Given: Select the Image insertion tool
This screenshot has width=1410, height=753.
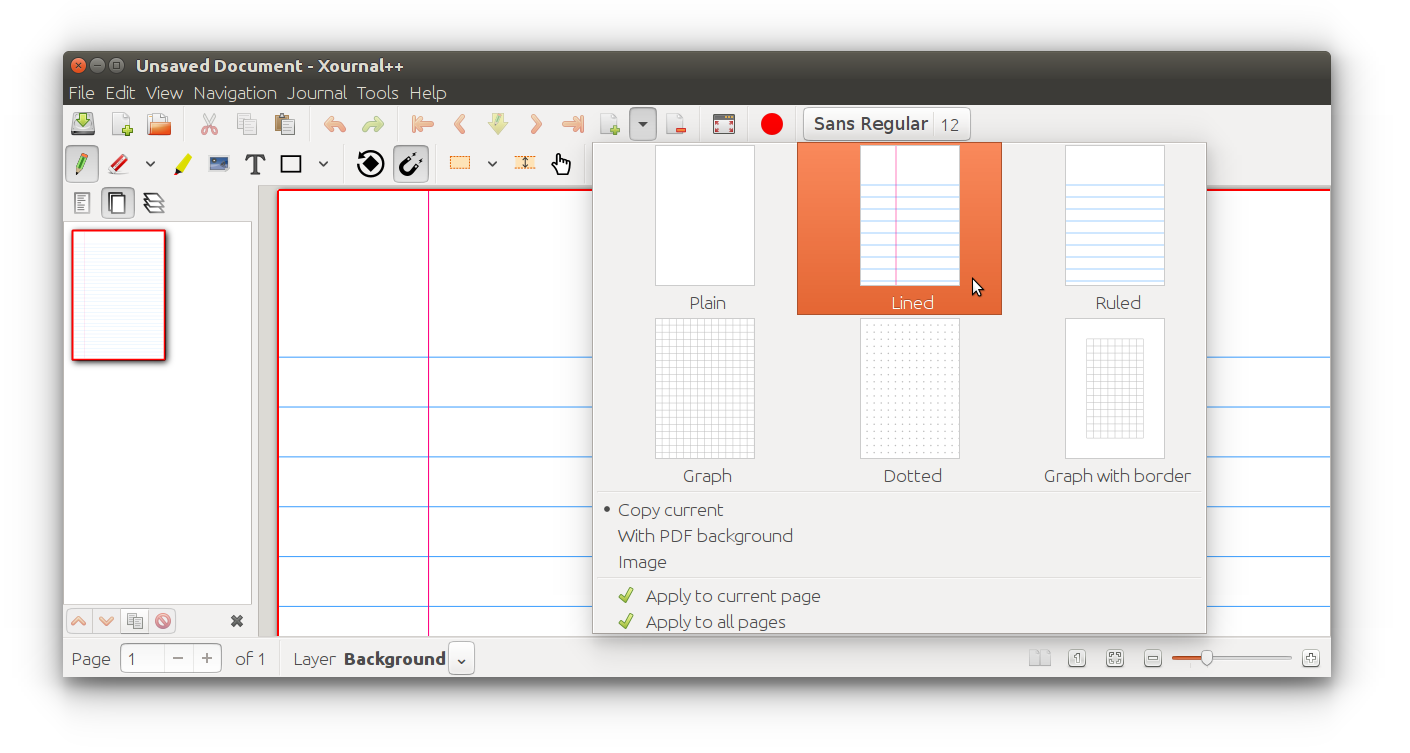Looking at the screenshot, I should point(218,163).
